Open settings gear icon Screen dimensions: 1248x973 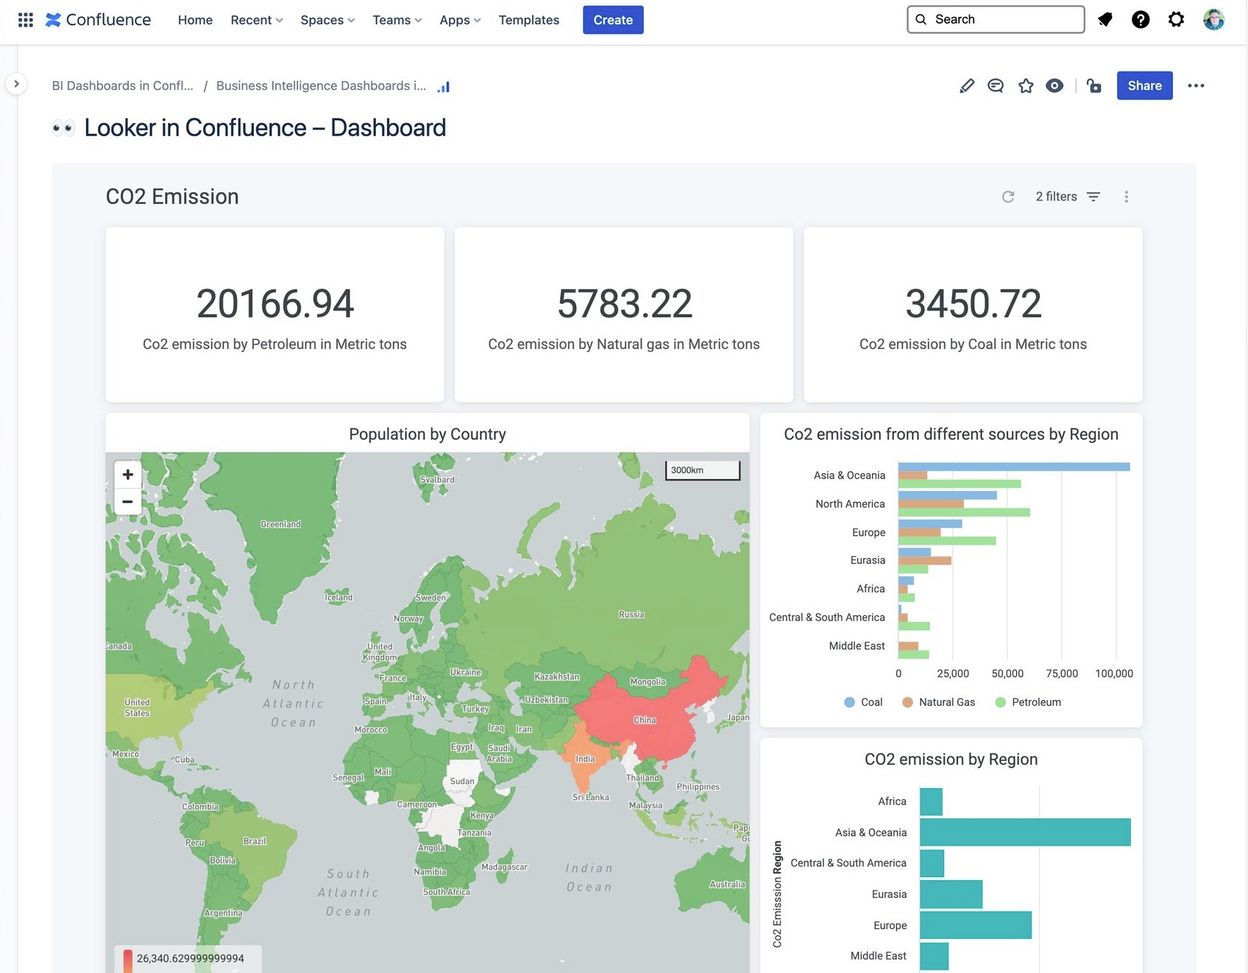(x=1177, y=19)
